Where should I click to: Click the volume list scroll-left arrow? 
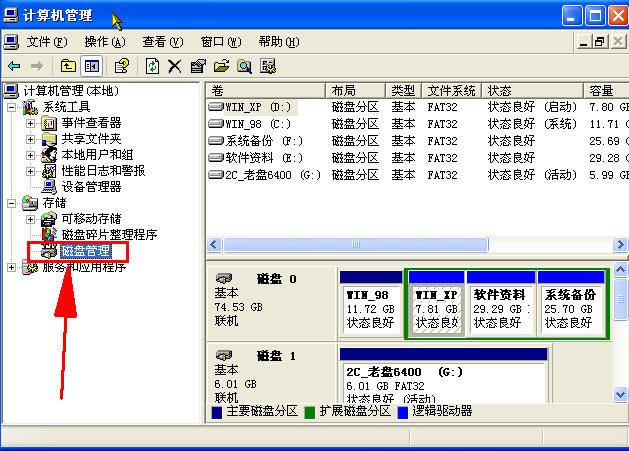[214, 244]
